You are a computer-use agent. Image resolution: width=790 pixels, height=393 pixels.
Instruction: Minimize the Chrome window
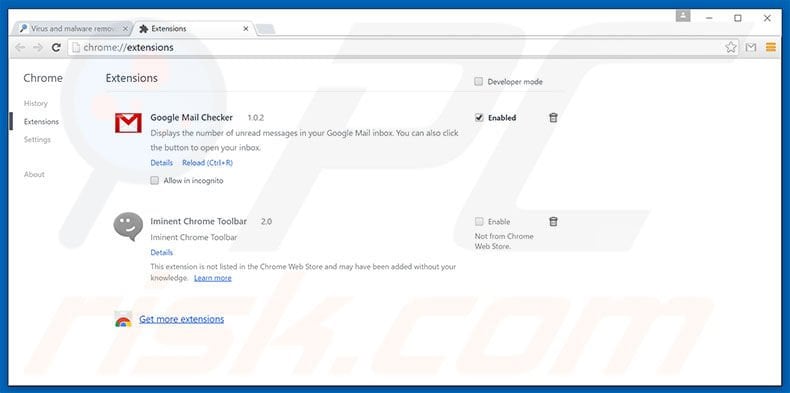pos(709,18)
